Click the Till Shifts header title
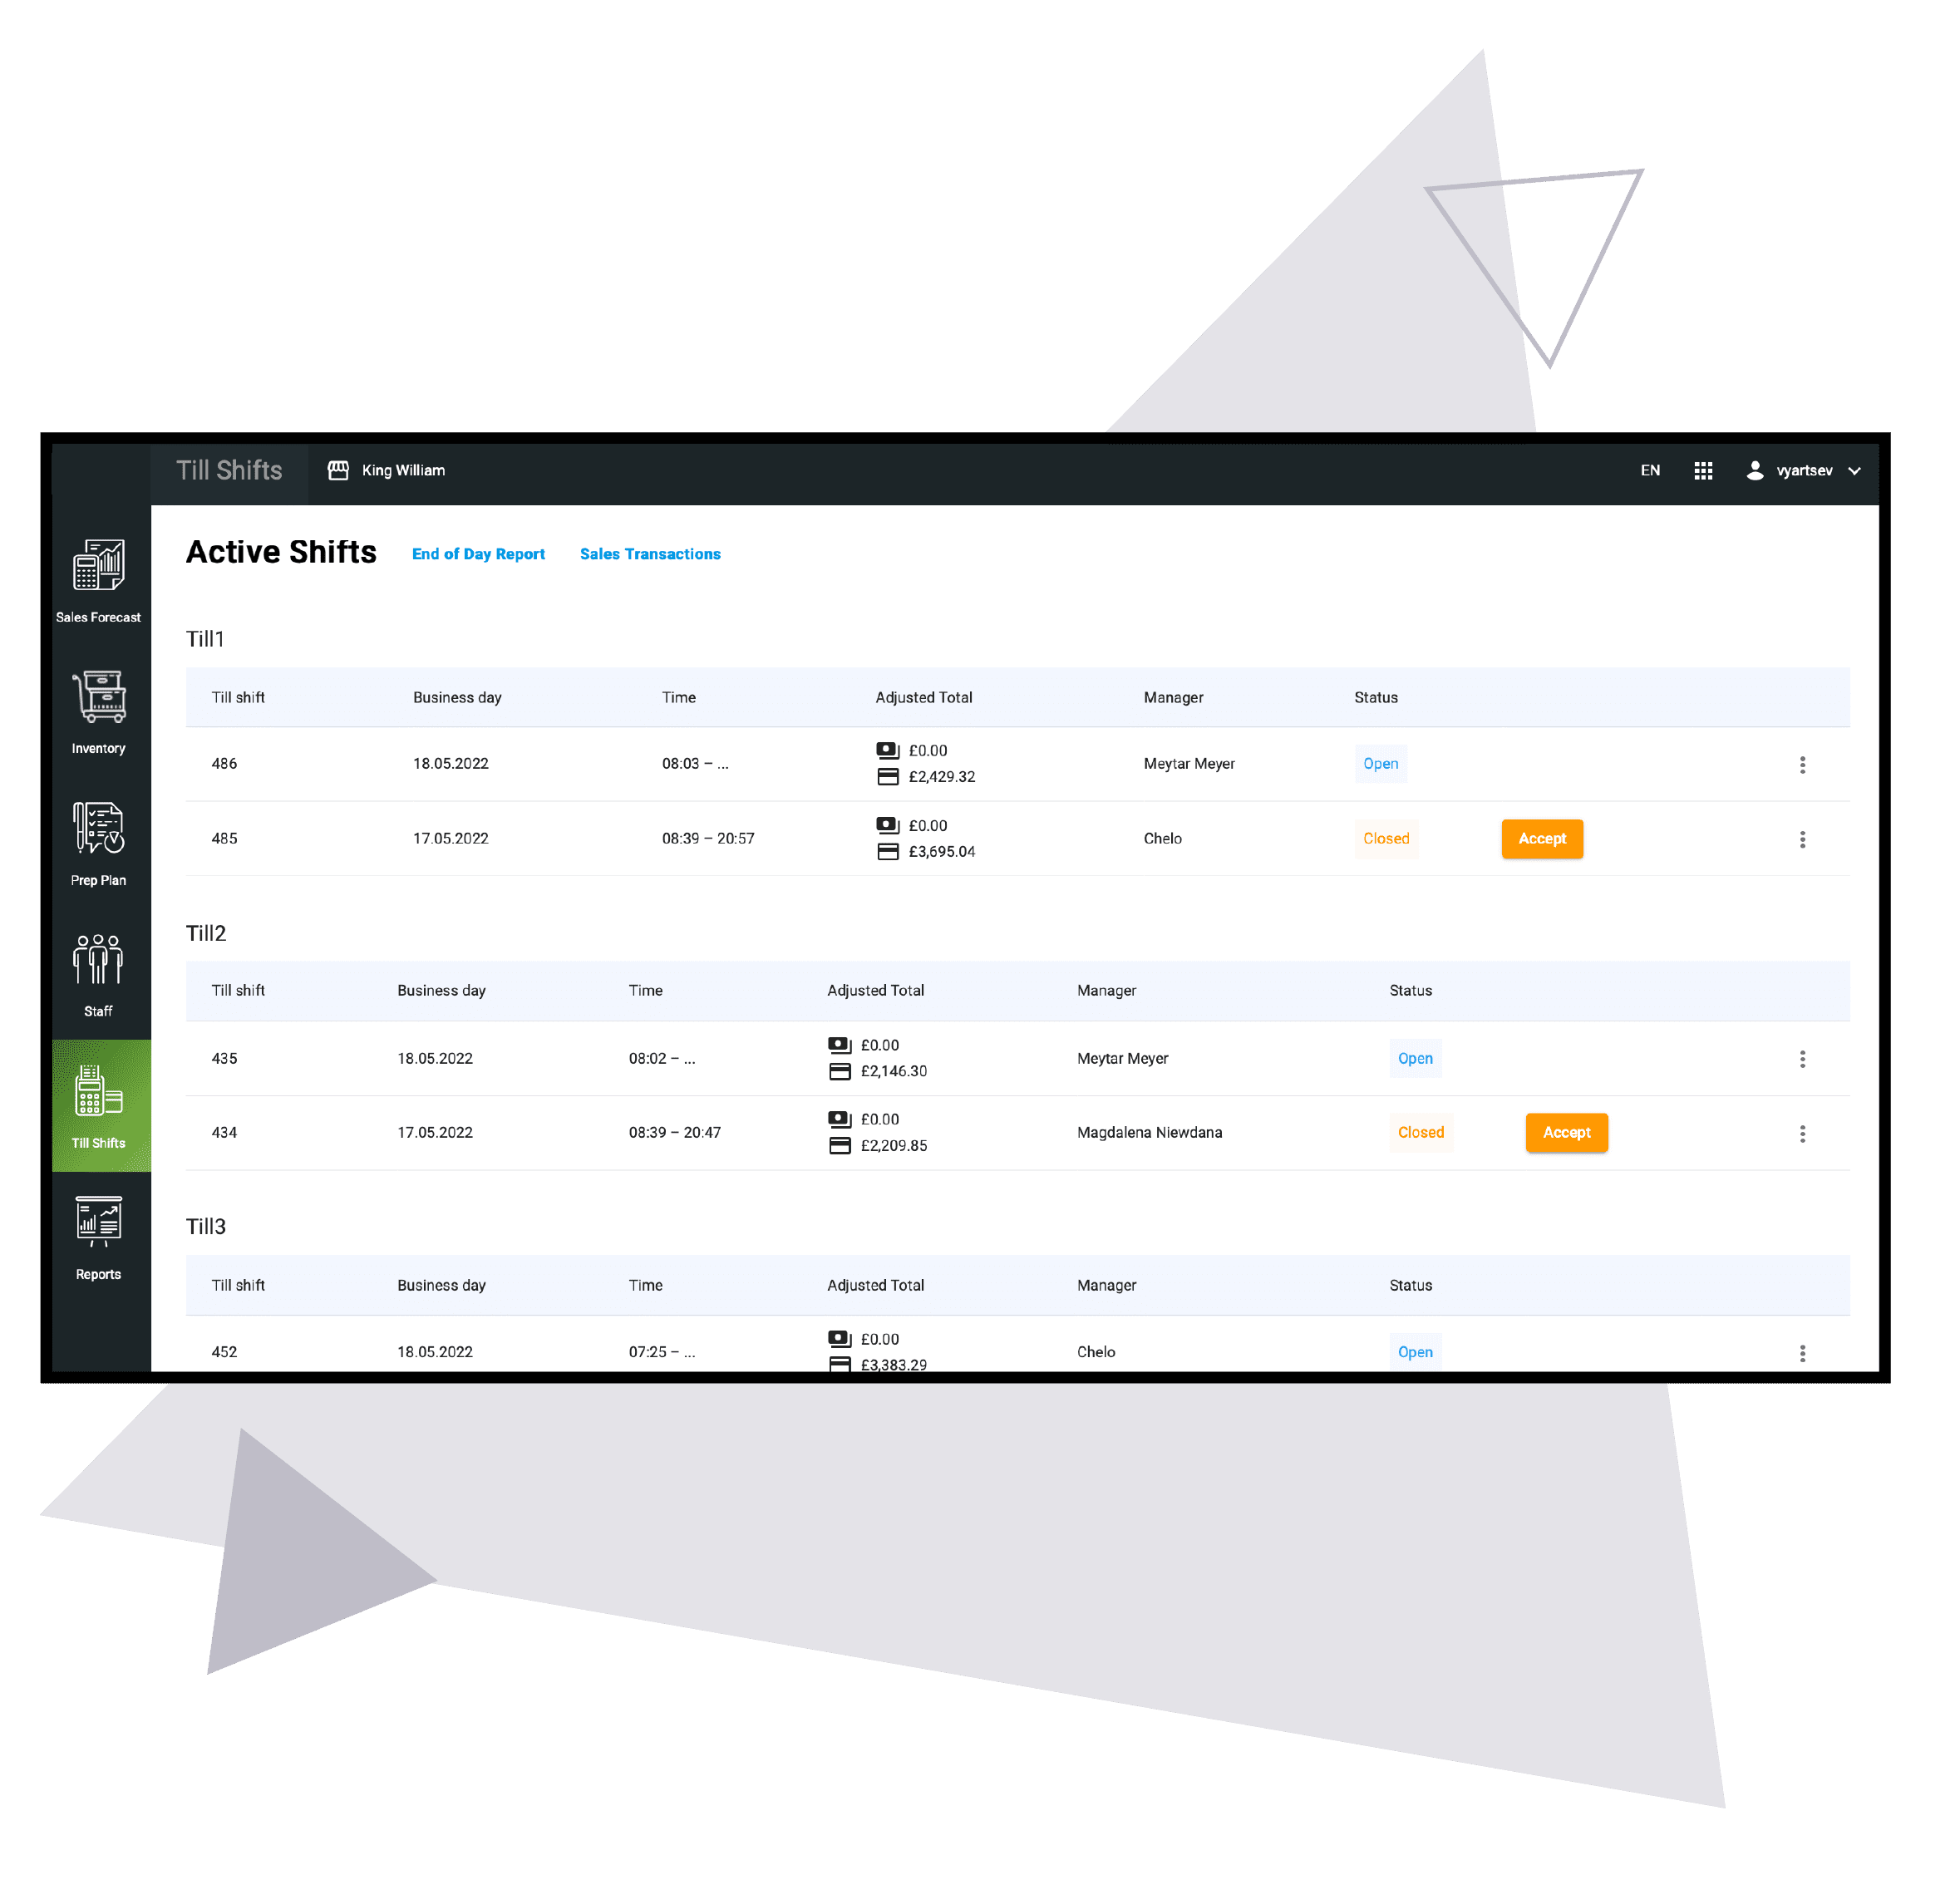Viewport: 1955px width, 1904px height. tap(229, 471)
